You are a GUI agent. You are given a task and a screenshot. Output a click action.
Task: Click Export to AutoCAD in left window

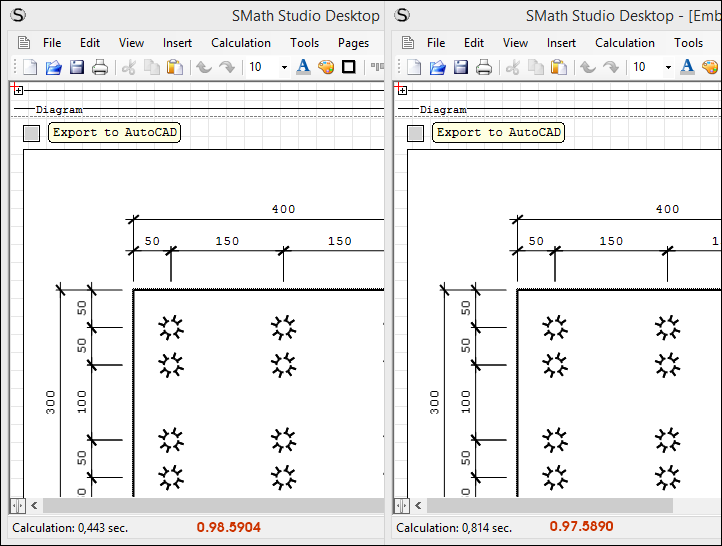tap(115, 133)
